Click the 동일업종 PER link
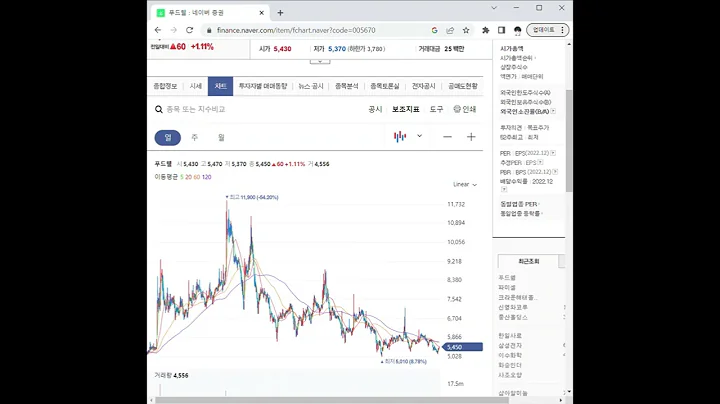The image size is (720, 404). (519, 204)
